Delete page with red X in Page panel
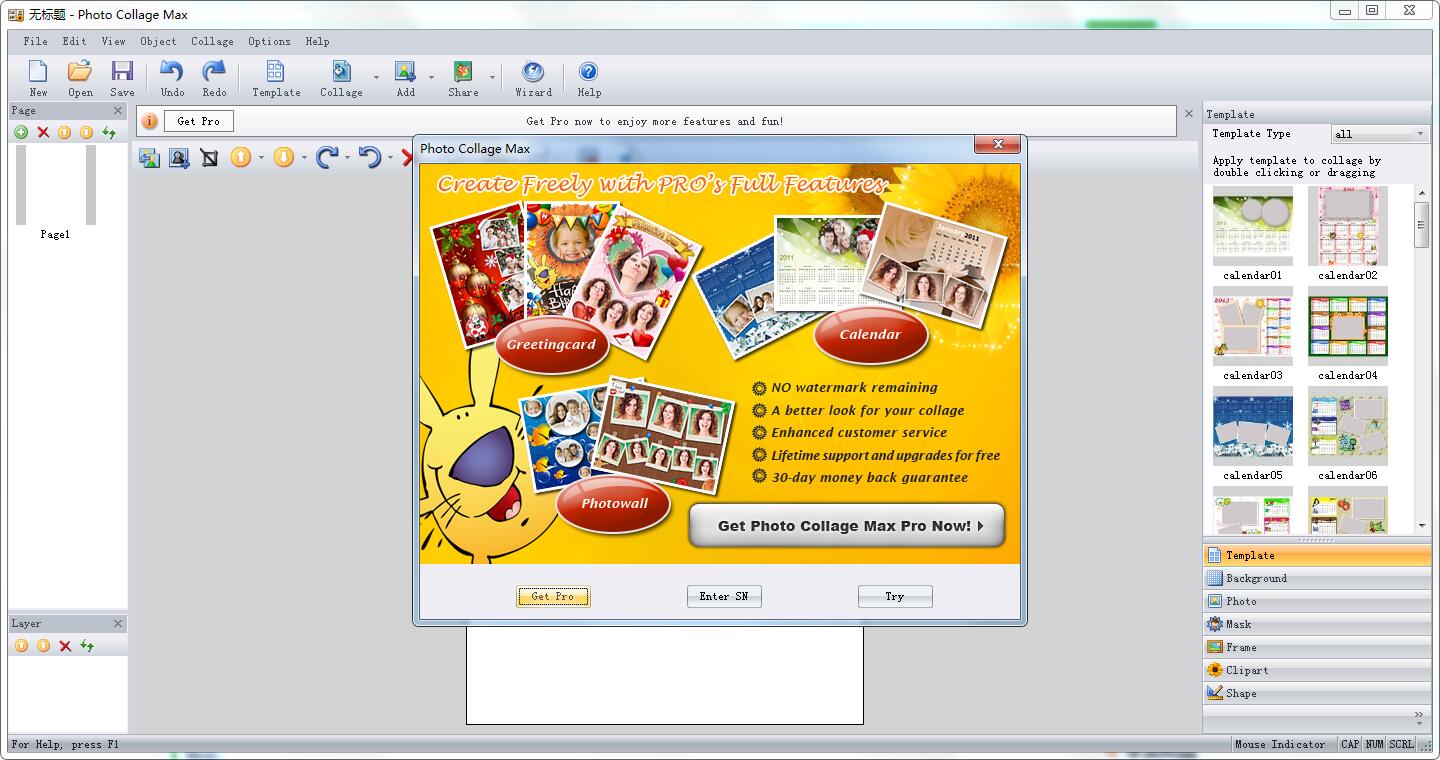 point(43,132)
